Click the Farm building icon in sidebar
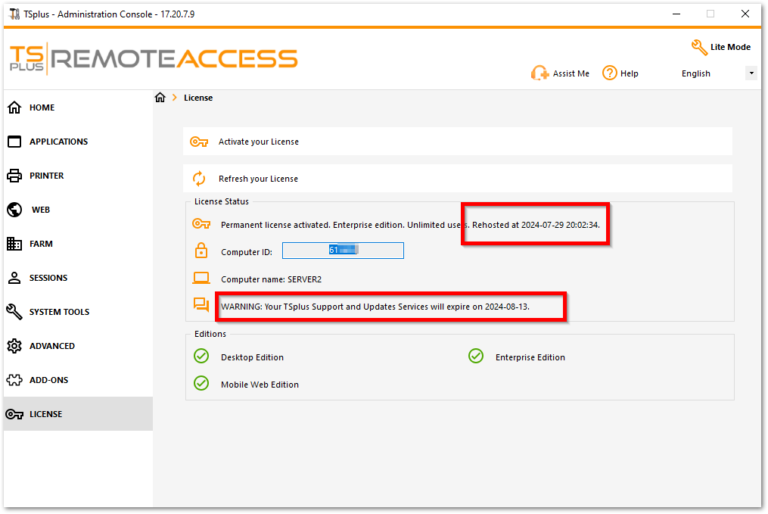 tap(14, 244)
